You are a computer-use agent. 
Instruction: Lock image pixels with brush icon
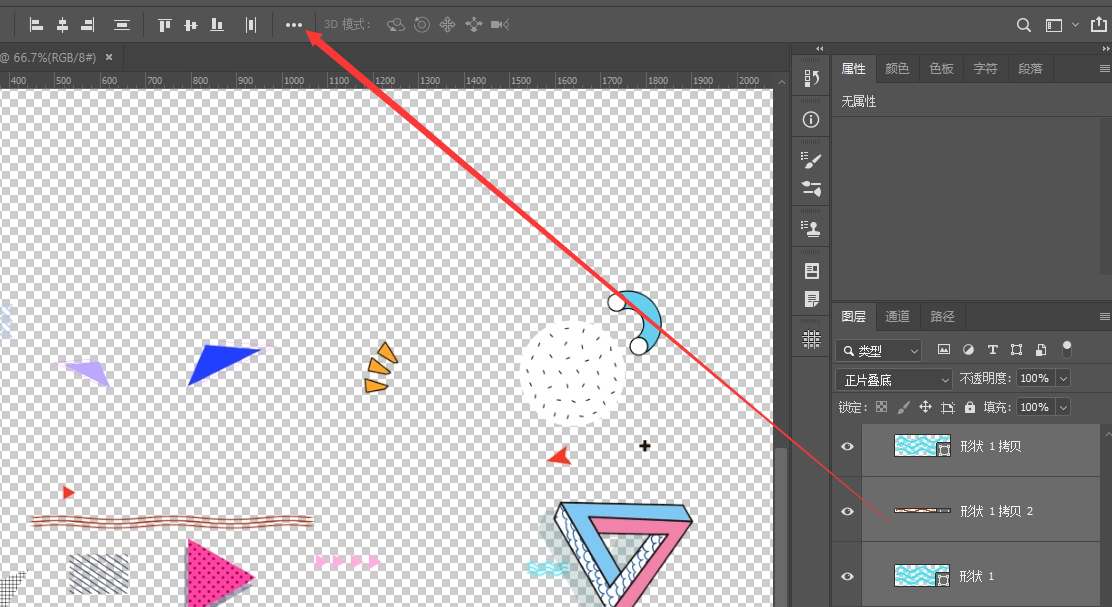coord(904,407)
